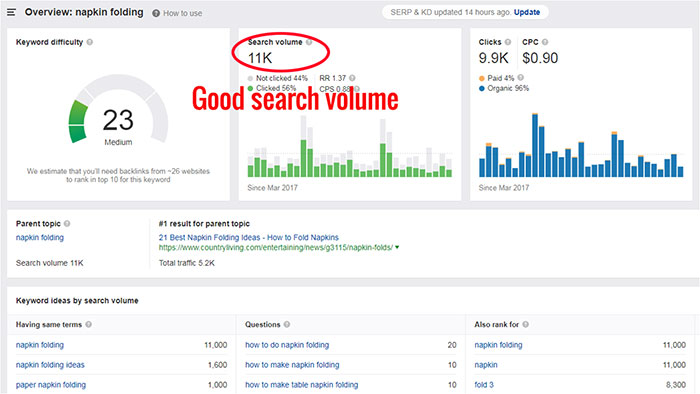700x394 pixels.
Task: Click the Parent topic info icon
Action: [67, 224]
